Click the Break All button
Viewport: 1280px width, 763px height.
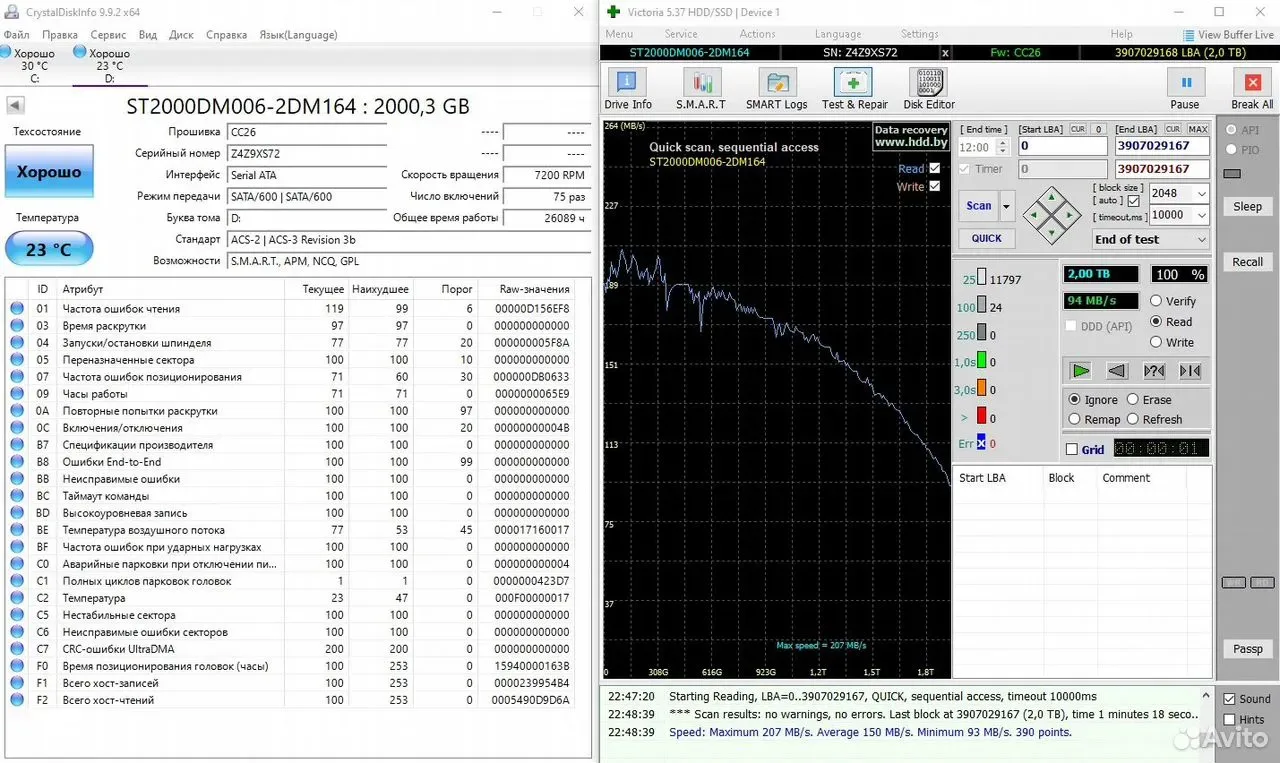[1252, 88]
